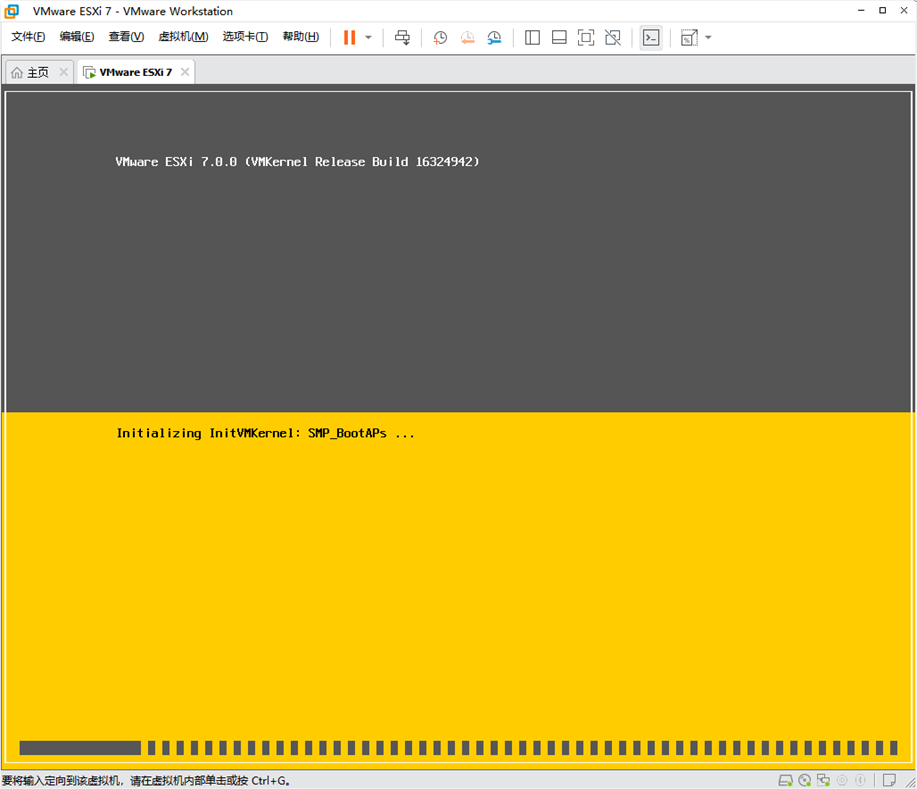
Task: Open the power options dropdown arrow
Action: [368, 37]
